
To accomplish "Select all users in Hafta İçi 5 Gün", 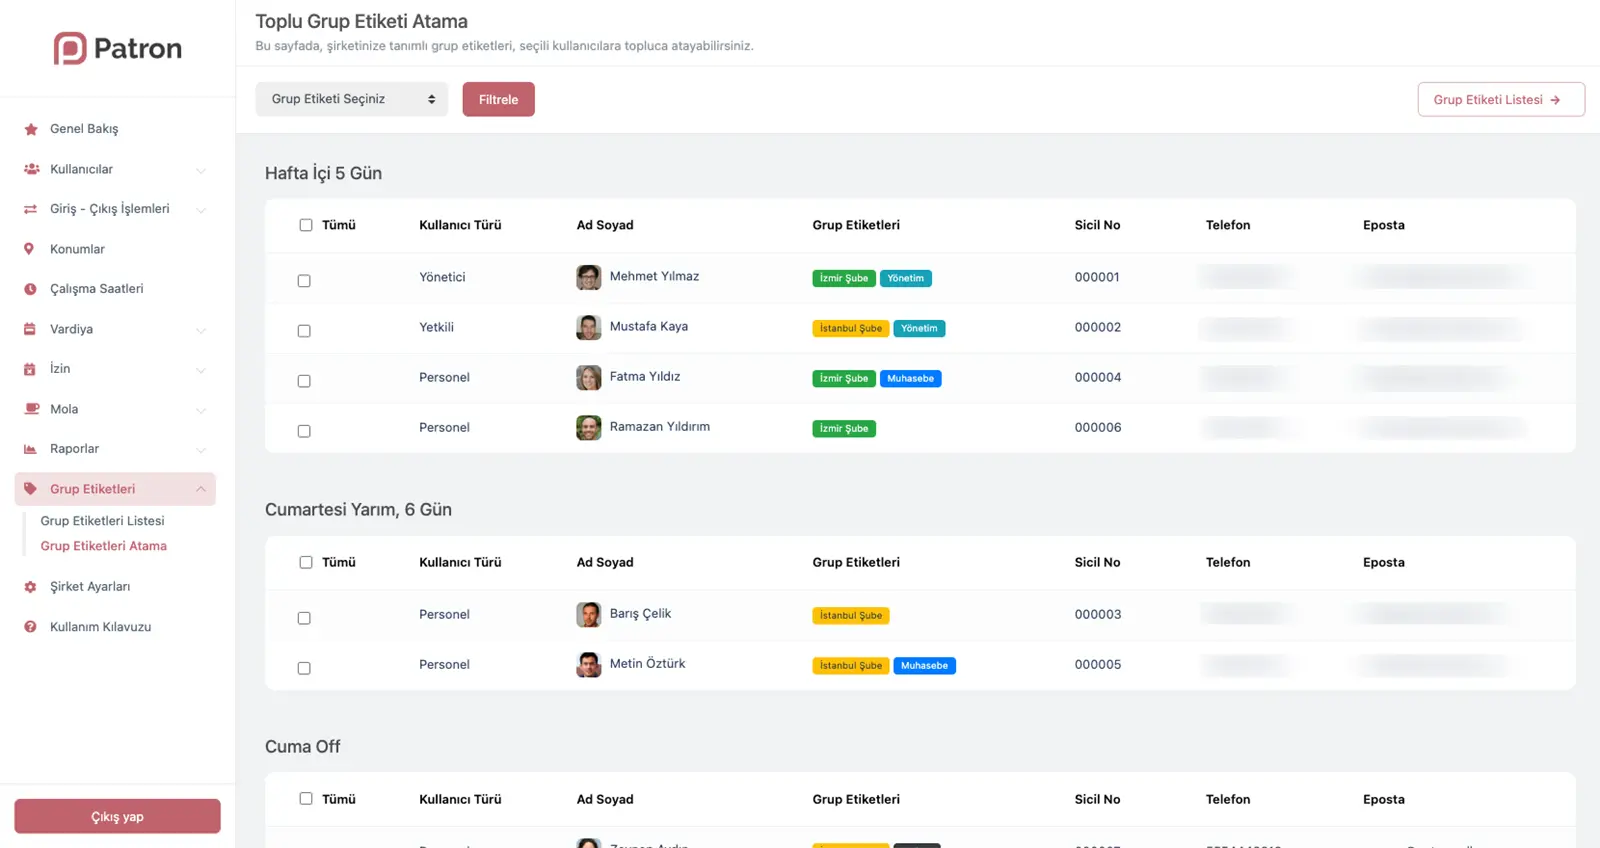I will pos(306,225).
